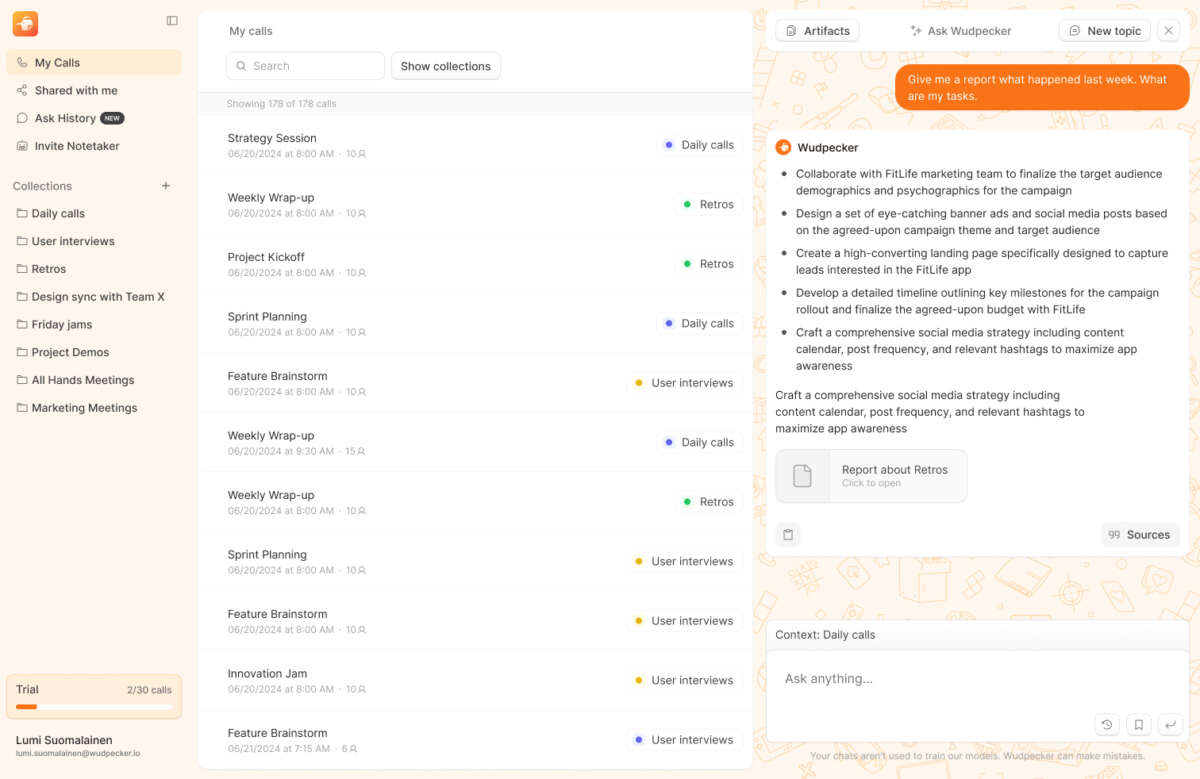Viewport: 1200px width, 779px height.
Task: Open the Report about Retros artifact
Action: [x=871, y=476]
